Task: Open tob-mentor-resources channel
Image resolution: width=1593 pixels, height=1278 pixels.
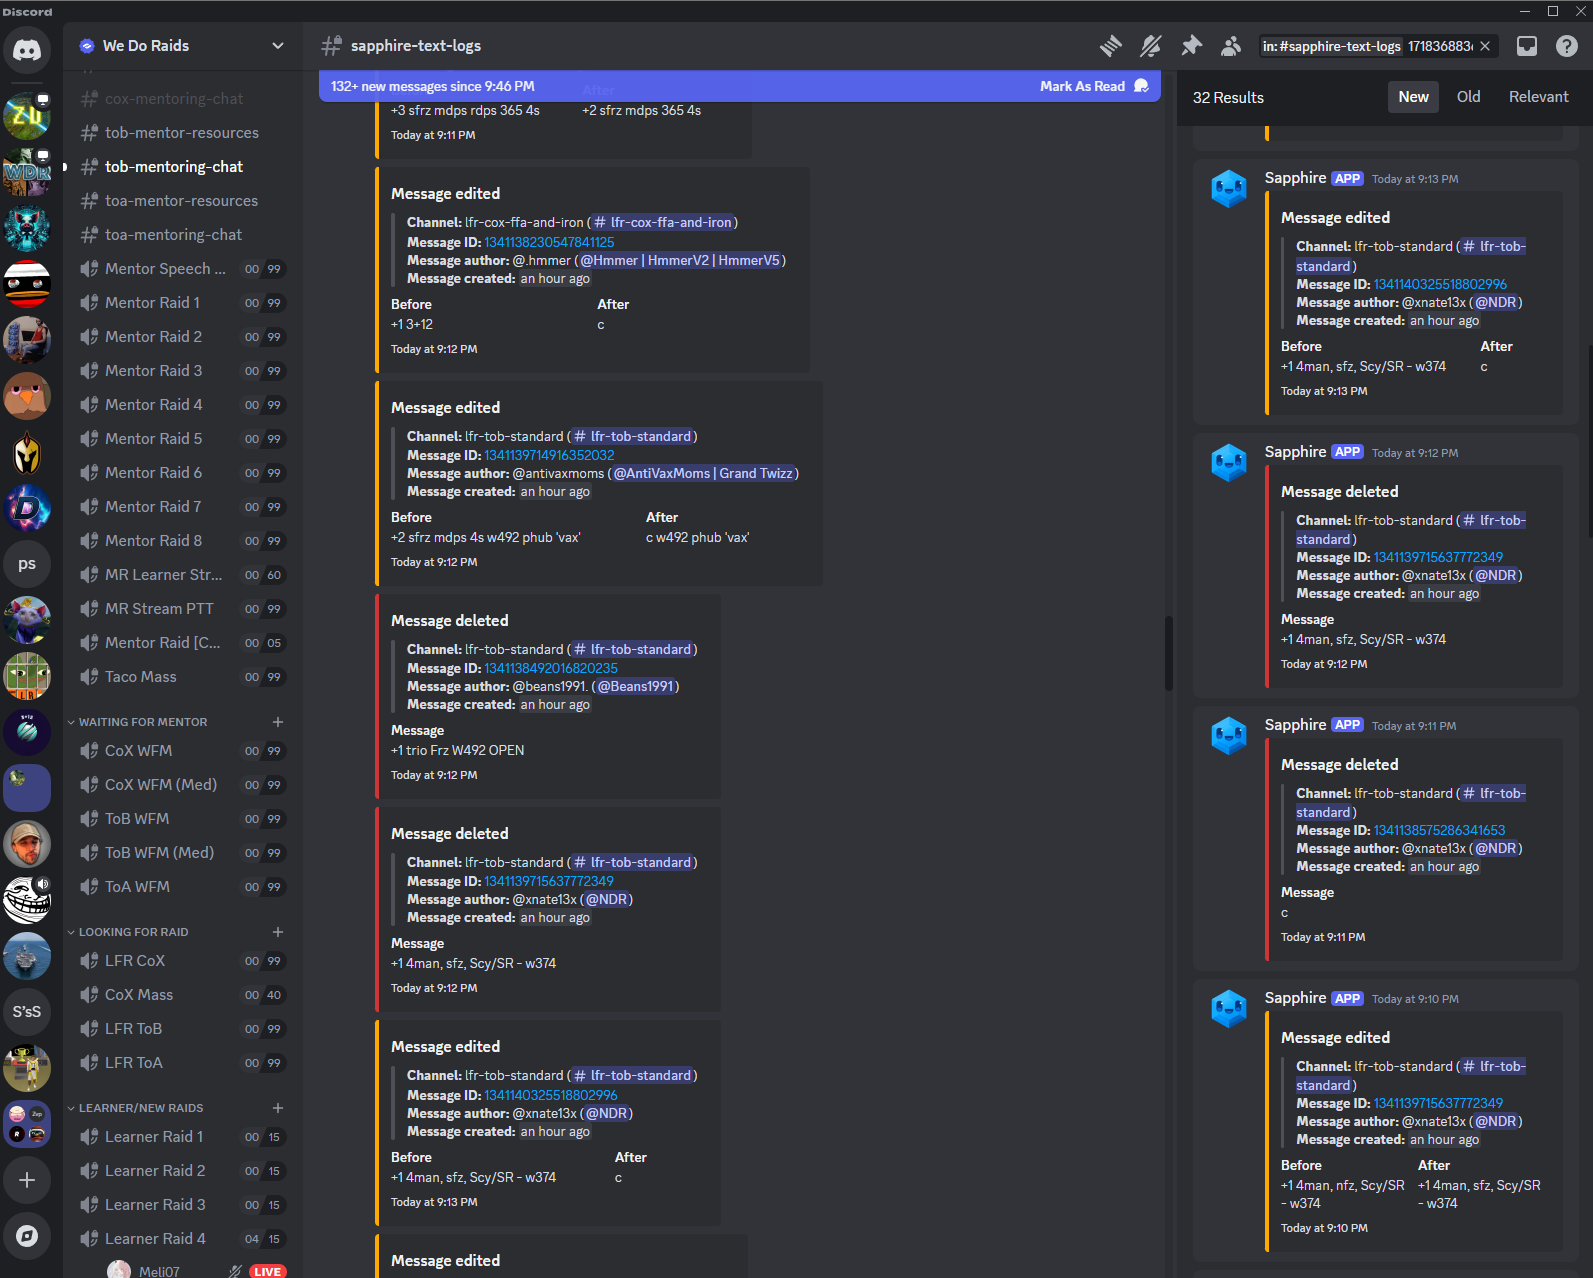Action: (182, 133)
